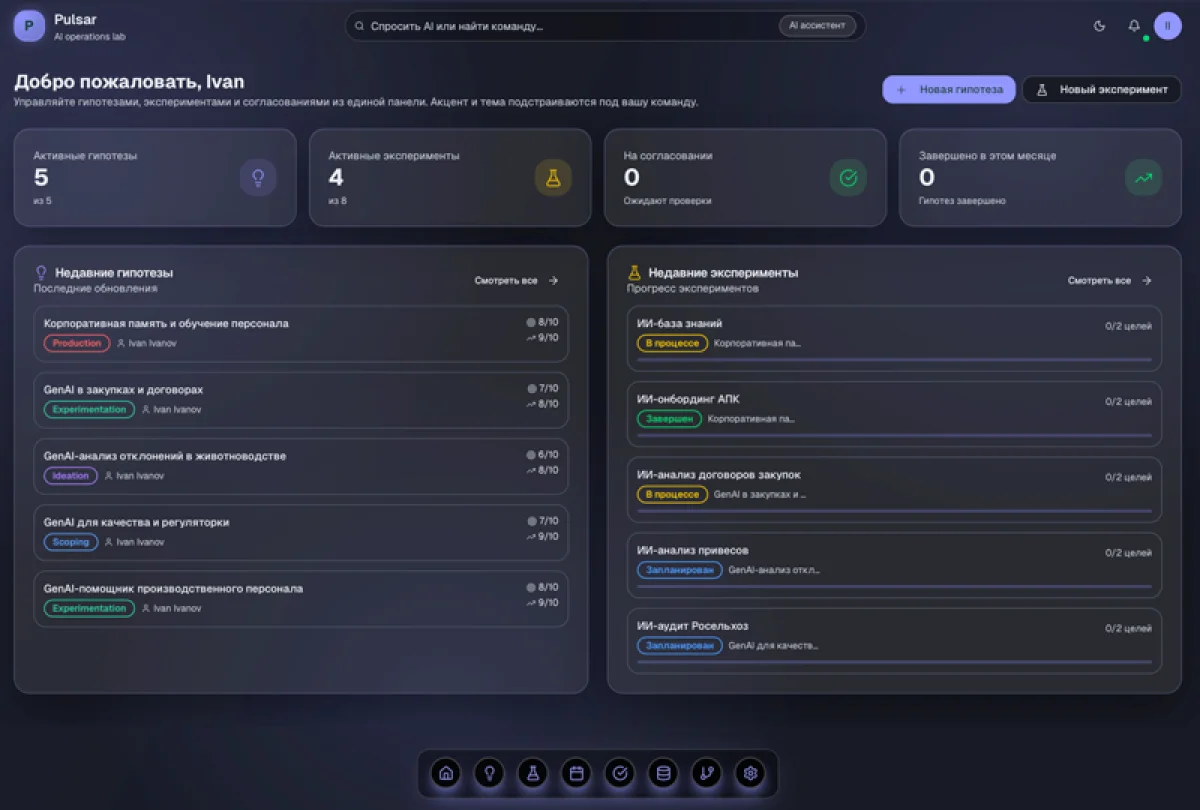Click Experimentation tag under GenAI в закупках
This screenshot has width=1200, height=810.
click(x=89, y=409)
